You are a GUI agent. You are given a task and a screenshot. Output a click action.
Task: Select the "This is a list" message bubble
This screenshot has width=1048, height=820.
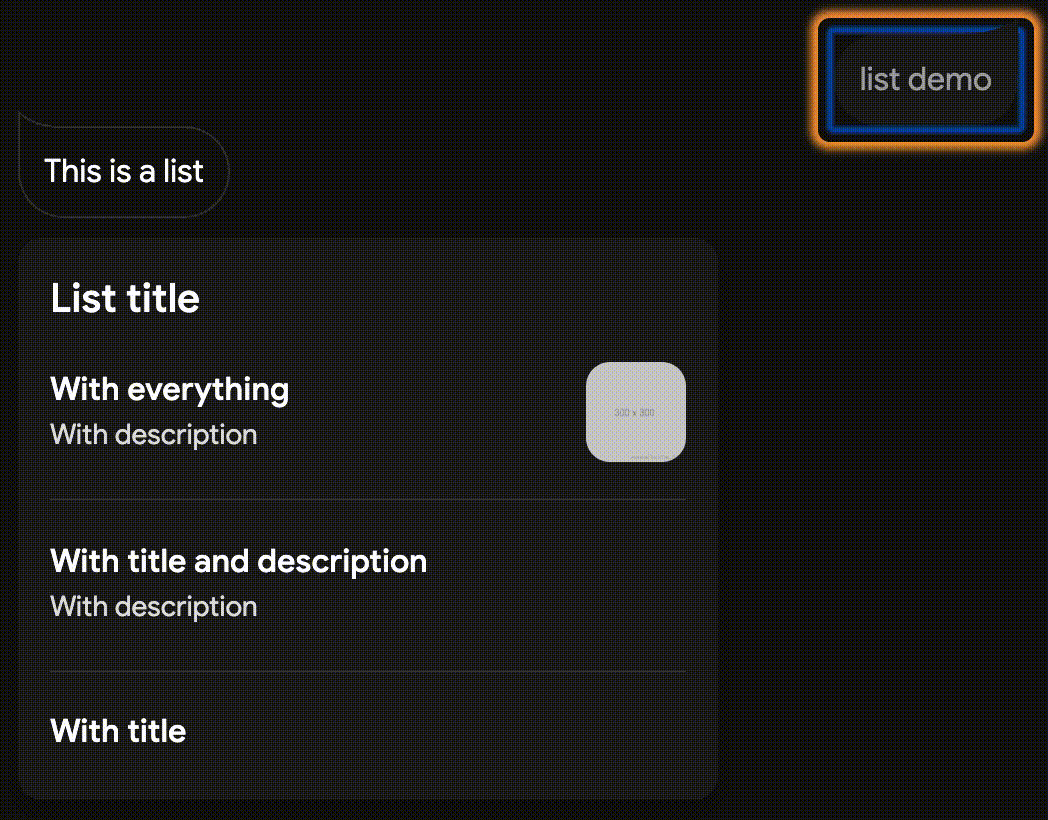[124, 171]
